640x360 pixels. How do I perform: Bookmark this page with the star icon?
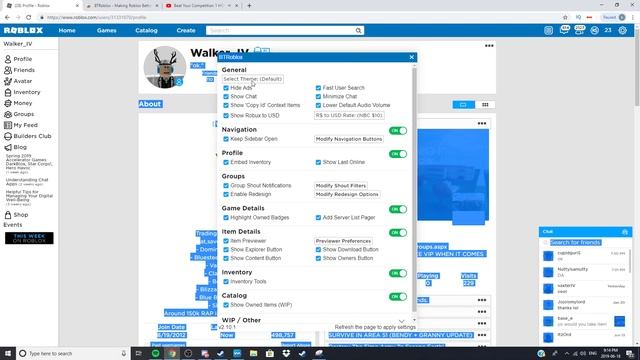click(565, 18)
